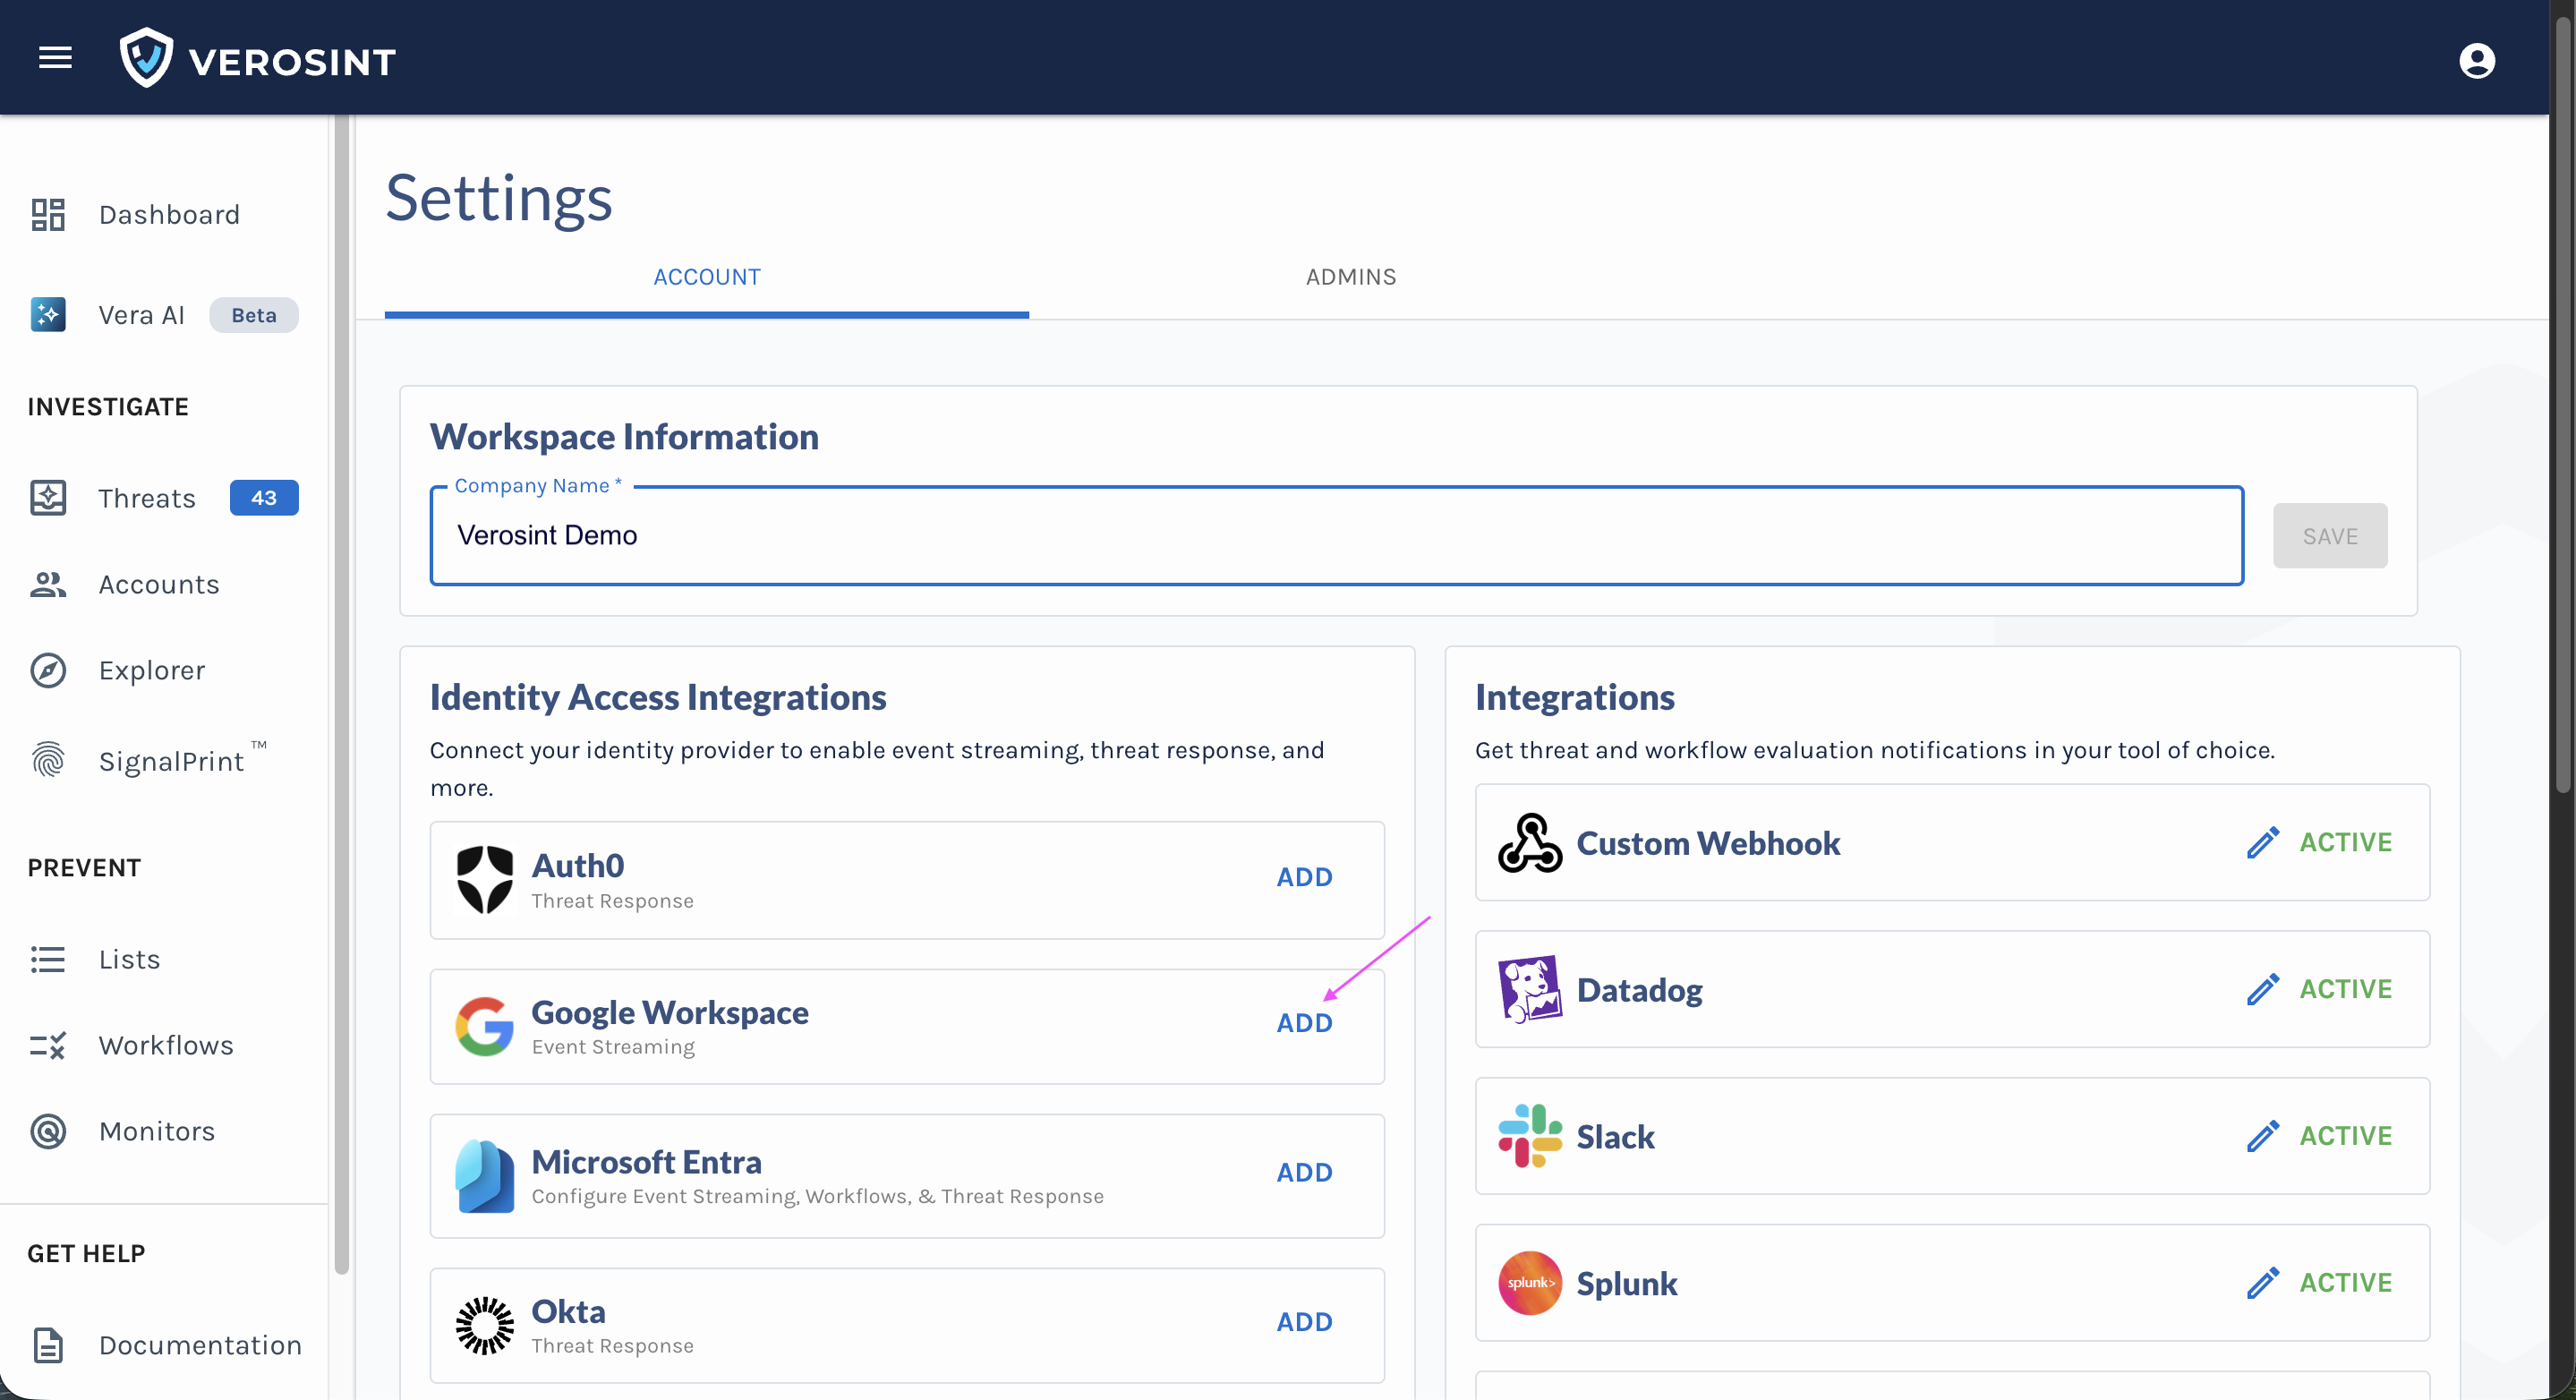Click the Company Name input field
2576x1400 pixels.
coord(1335,536)
